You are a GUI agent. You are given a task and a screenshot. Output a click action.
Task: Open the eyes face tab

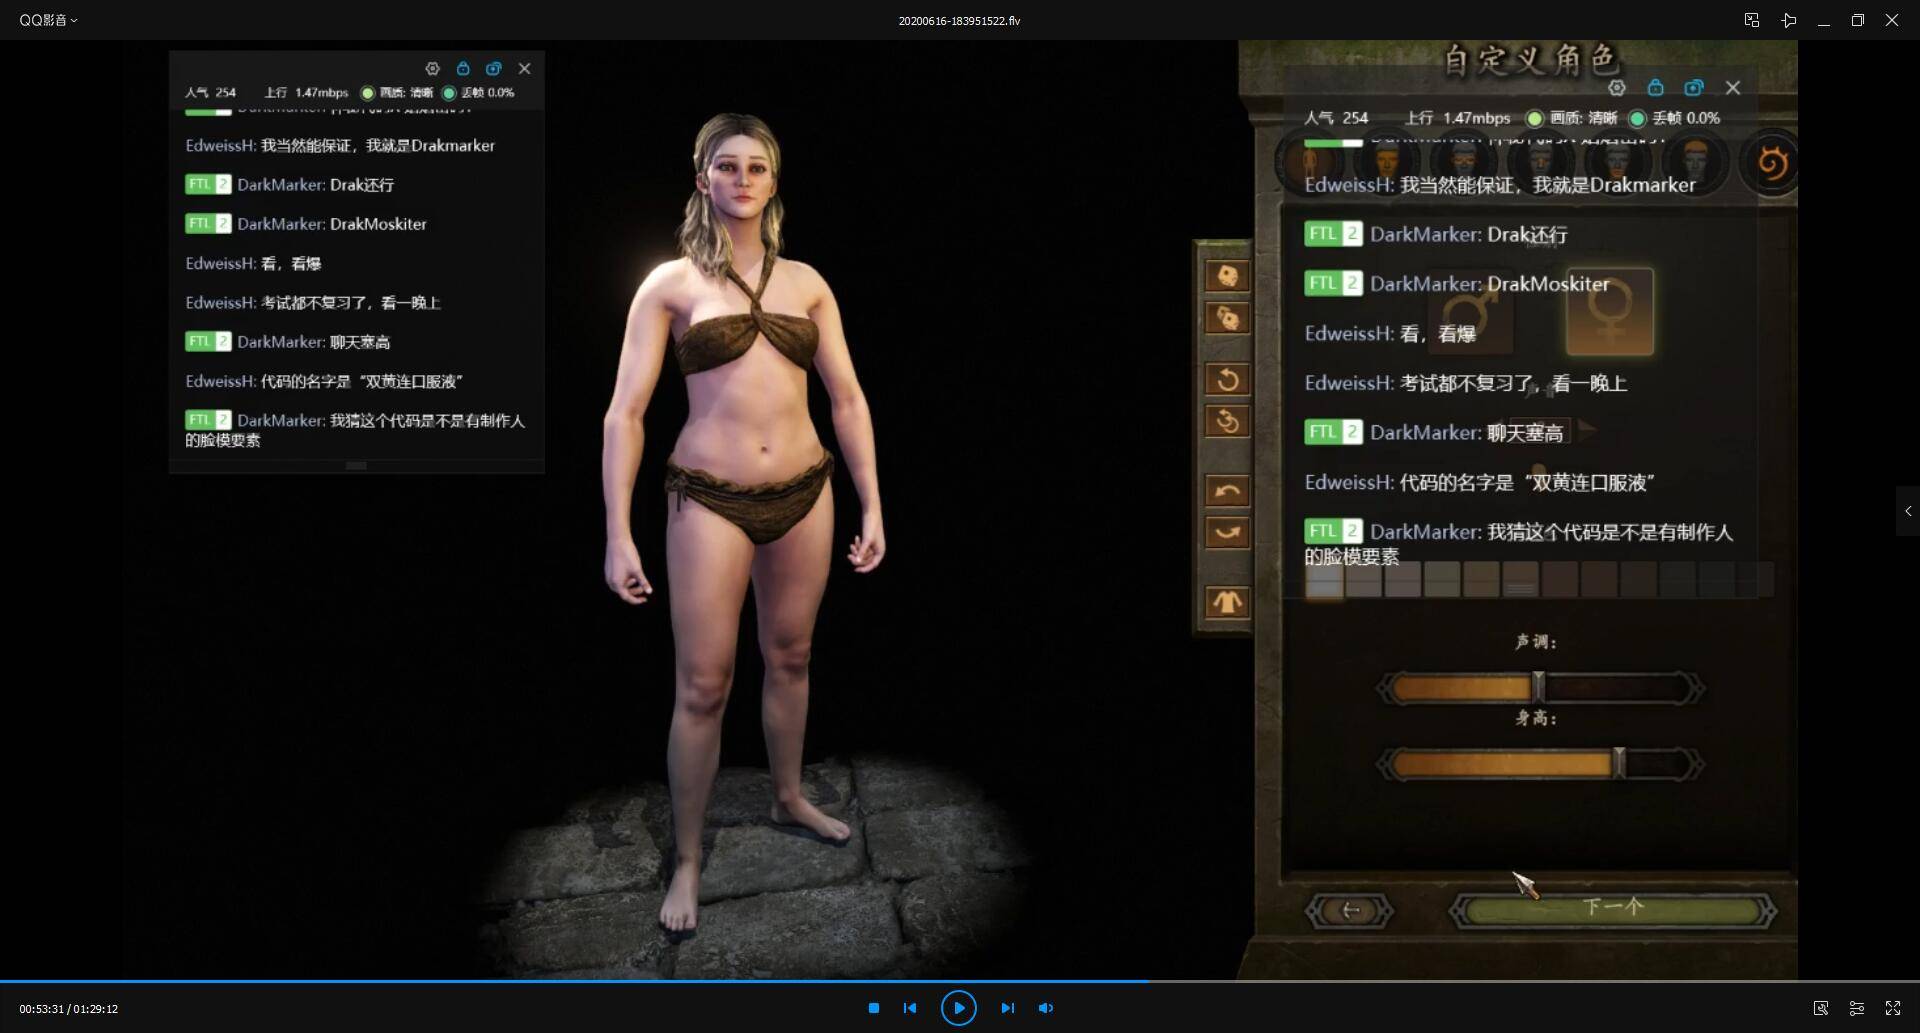[x=1464, y=161]
